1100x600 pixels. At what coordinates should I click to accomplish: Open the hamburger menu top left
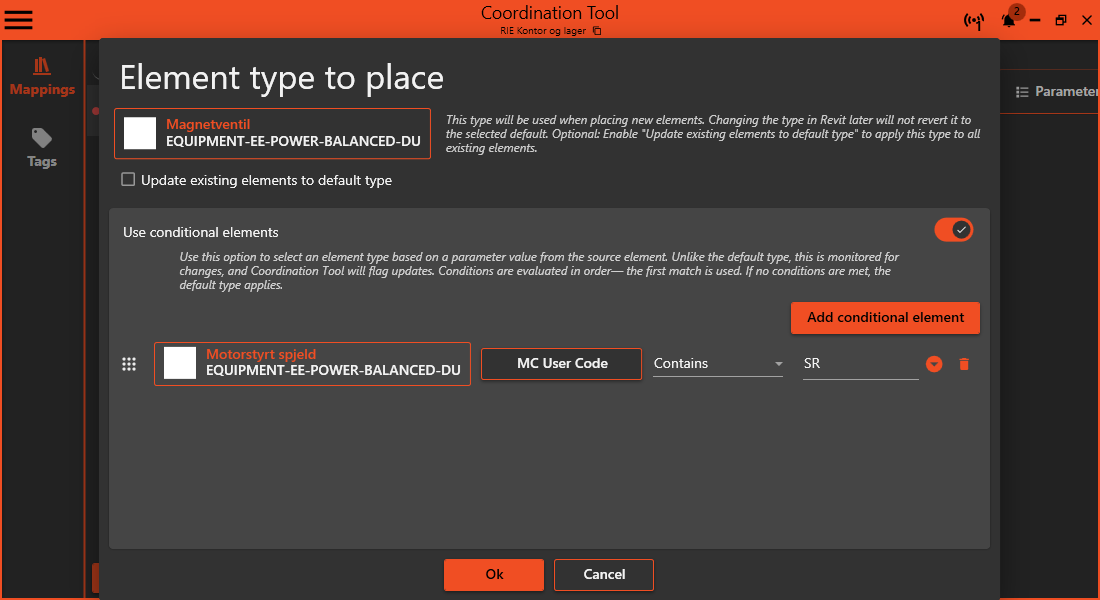click(x=18, y=20)
